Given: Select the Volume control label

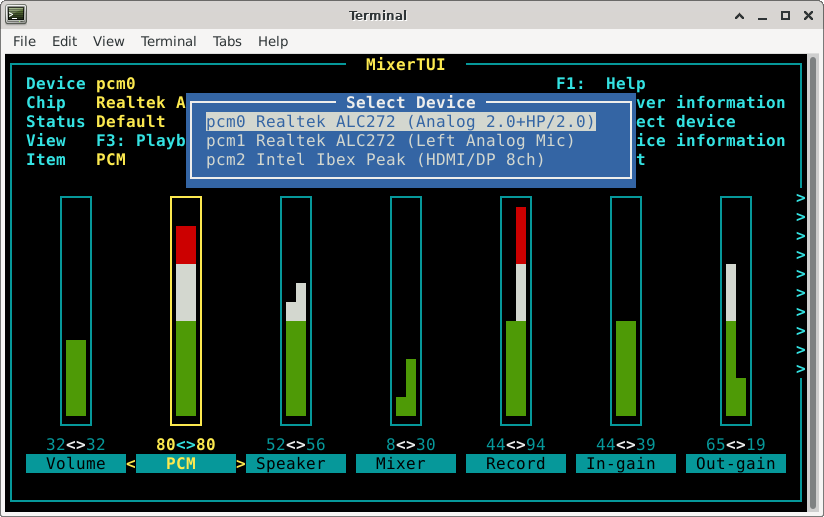Looking at the screenshot, I should pyautogui.click(x=76, y=464).
